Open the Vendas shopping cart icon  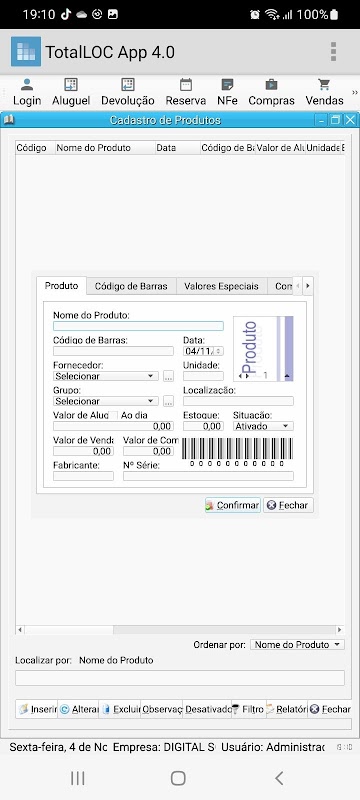[324, 85]
